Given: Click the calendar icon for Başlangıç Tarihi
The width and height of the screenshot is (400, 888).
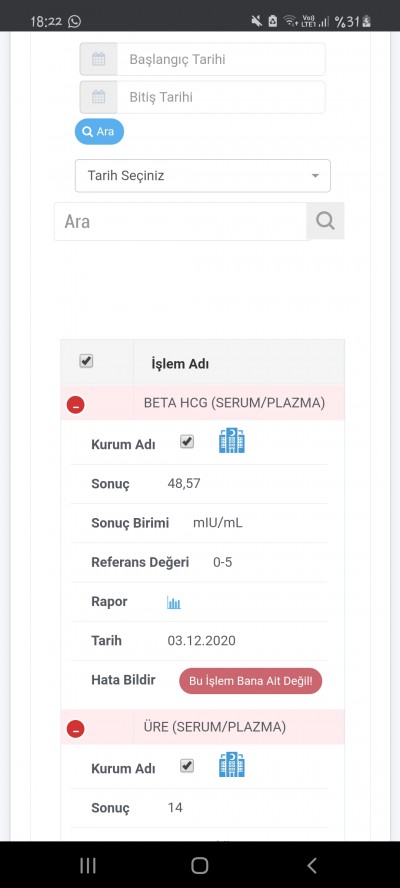Looking at the screenshot, I should pyautogui.click(x=99, y=59).
